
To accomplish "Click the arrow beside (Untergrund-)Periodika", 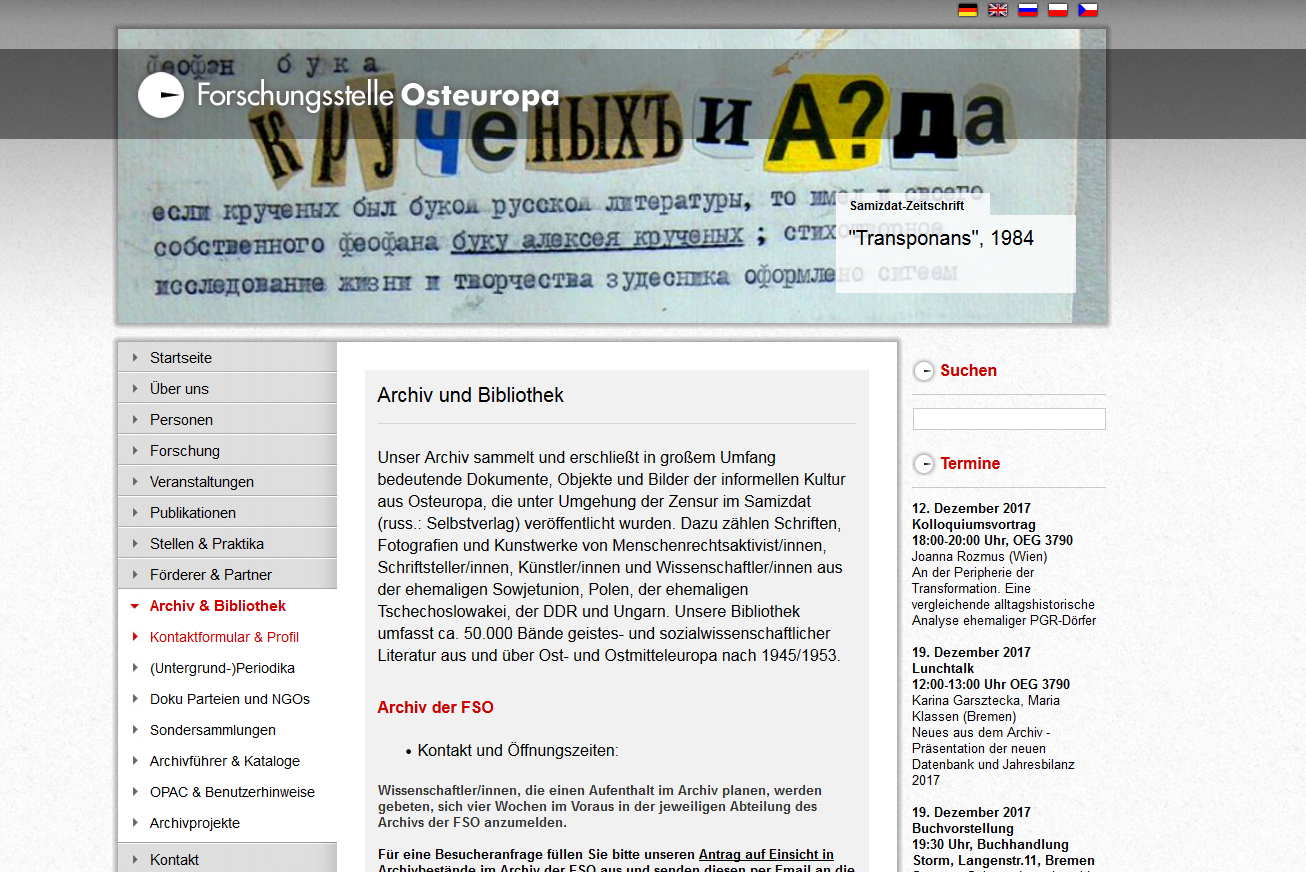I will (135, 667).
